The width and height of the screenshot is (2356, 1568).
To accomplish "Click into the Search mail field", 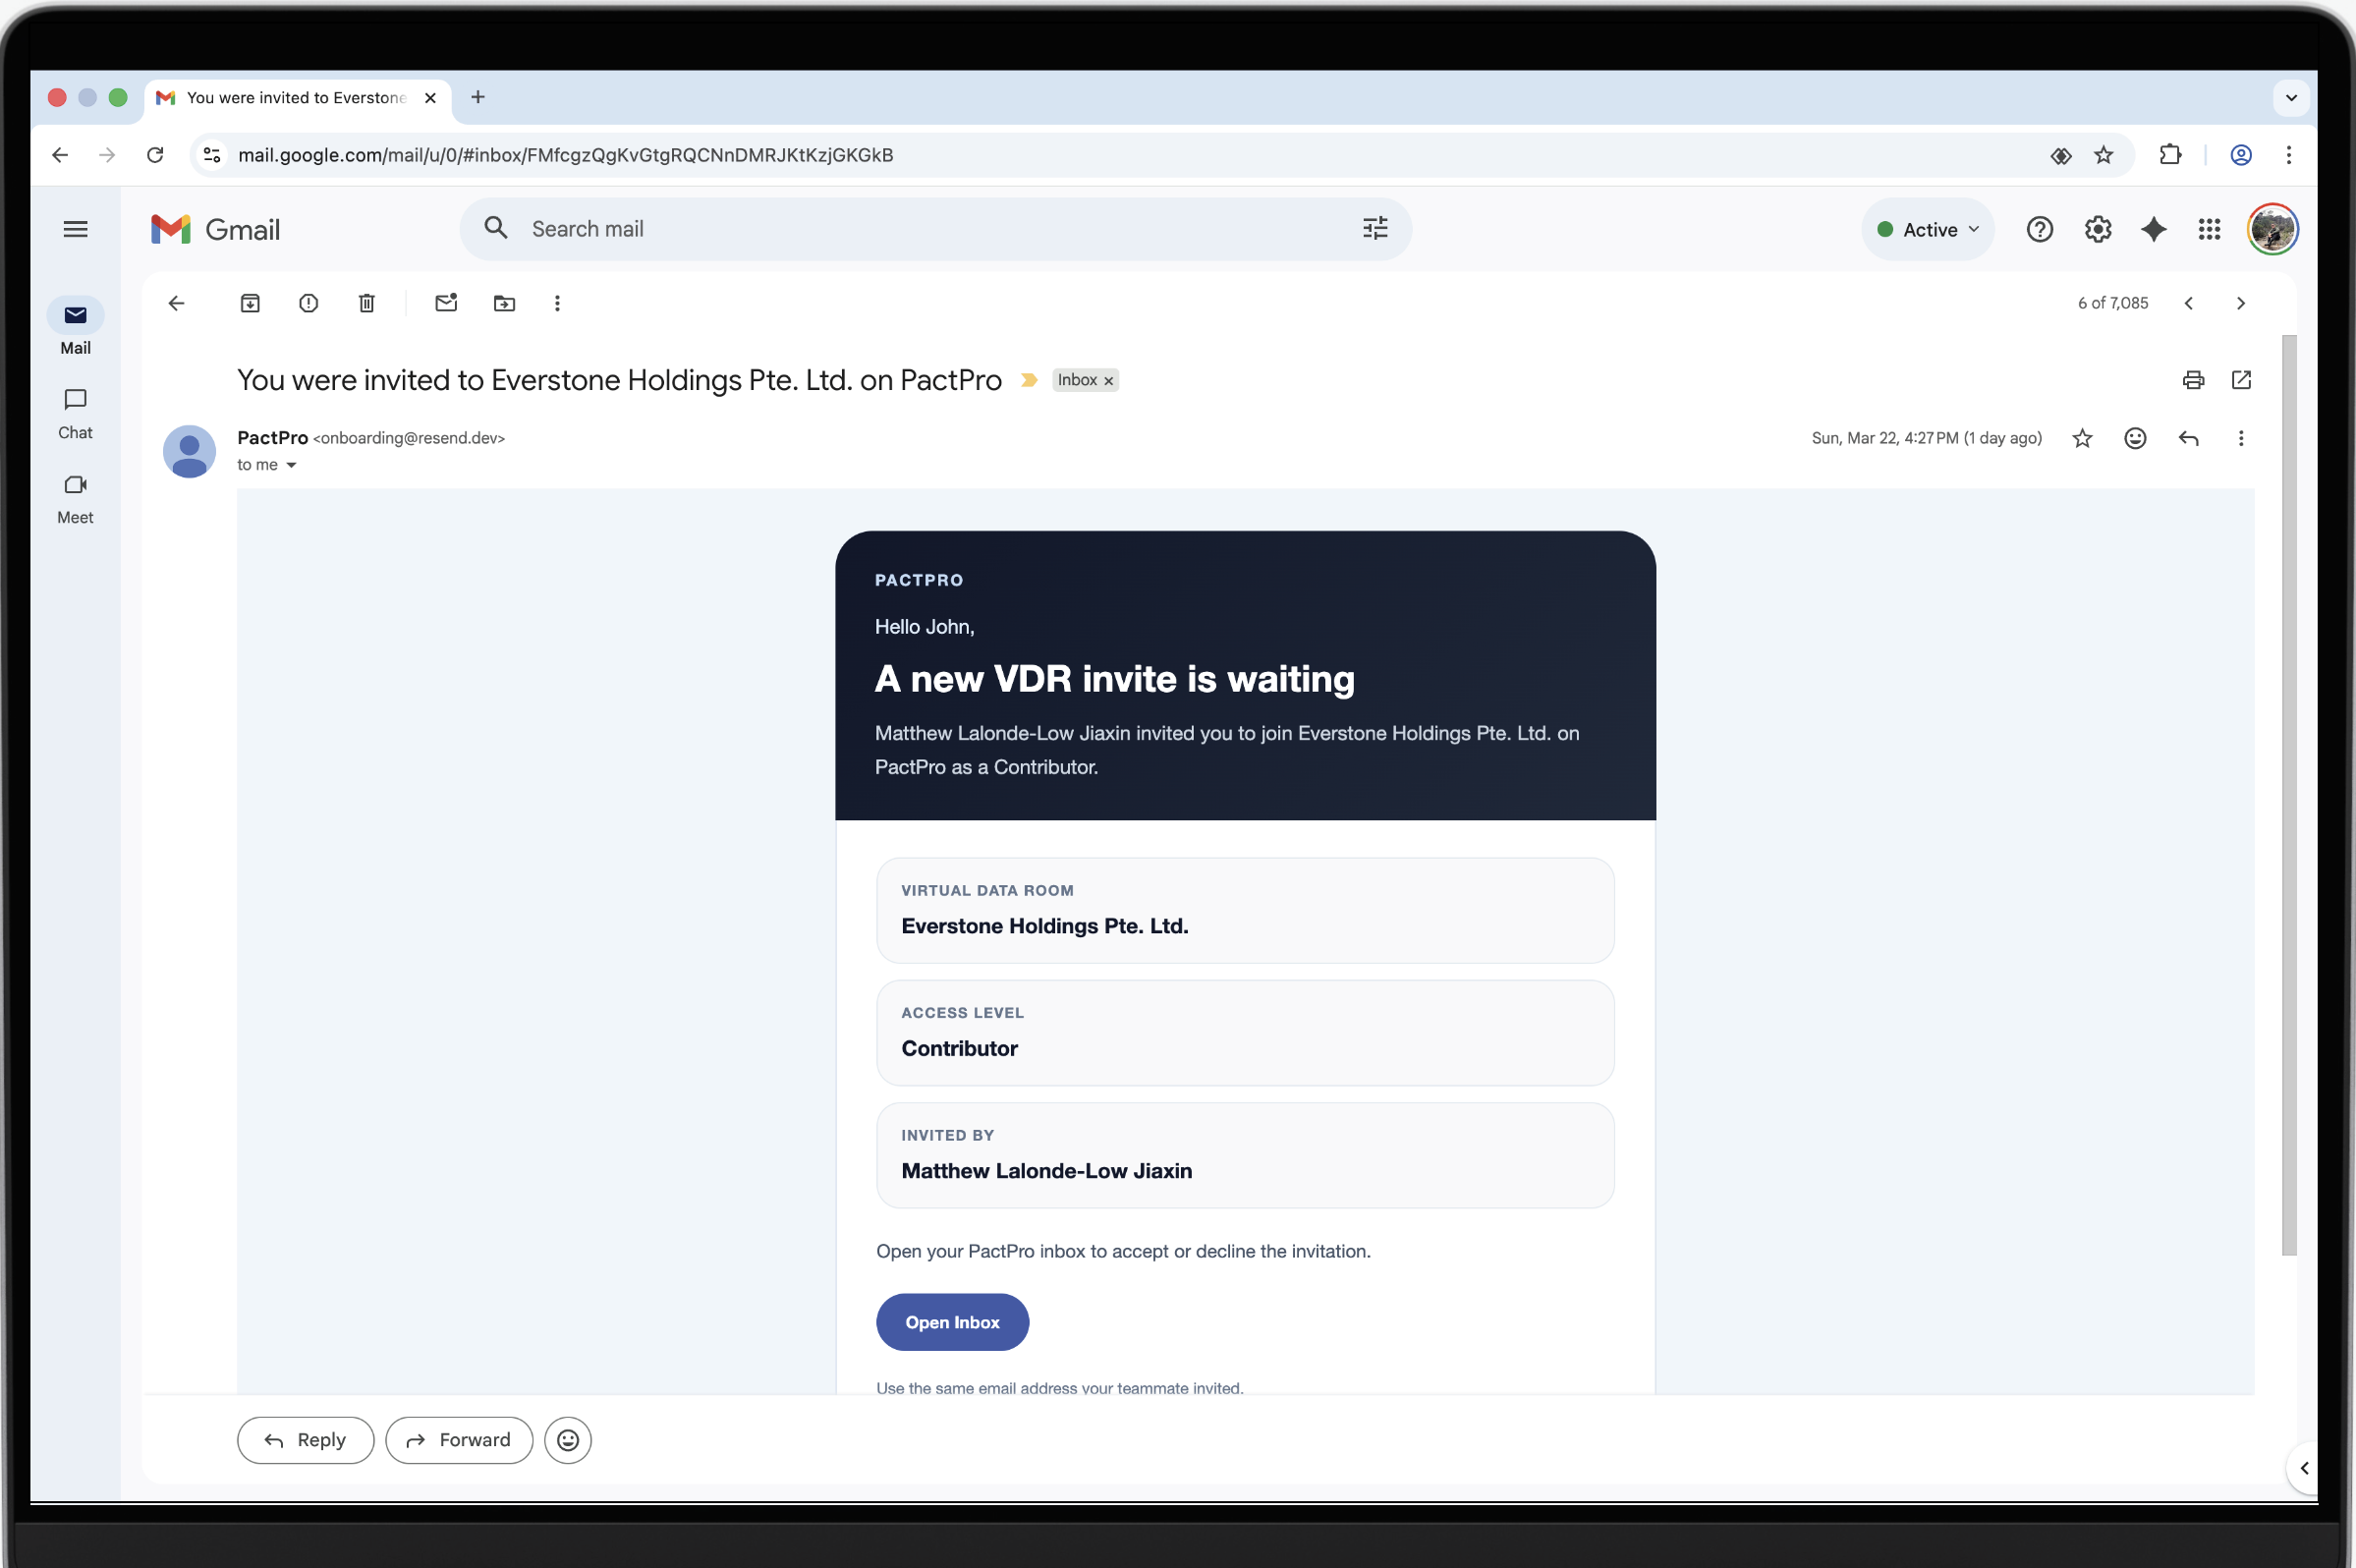I will pyautogui.click(x=900, y=229).
